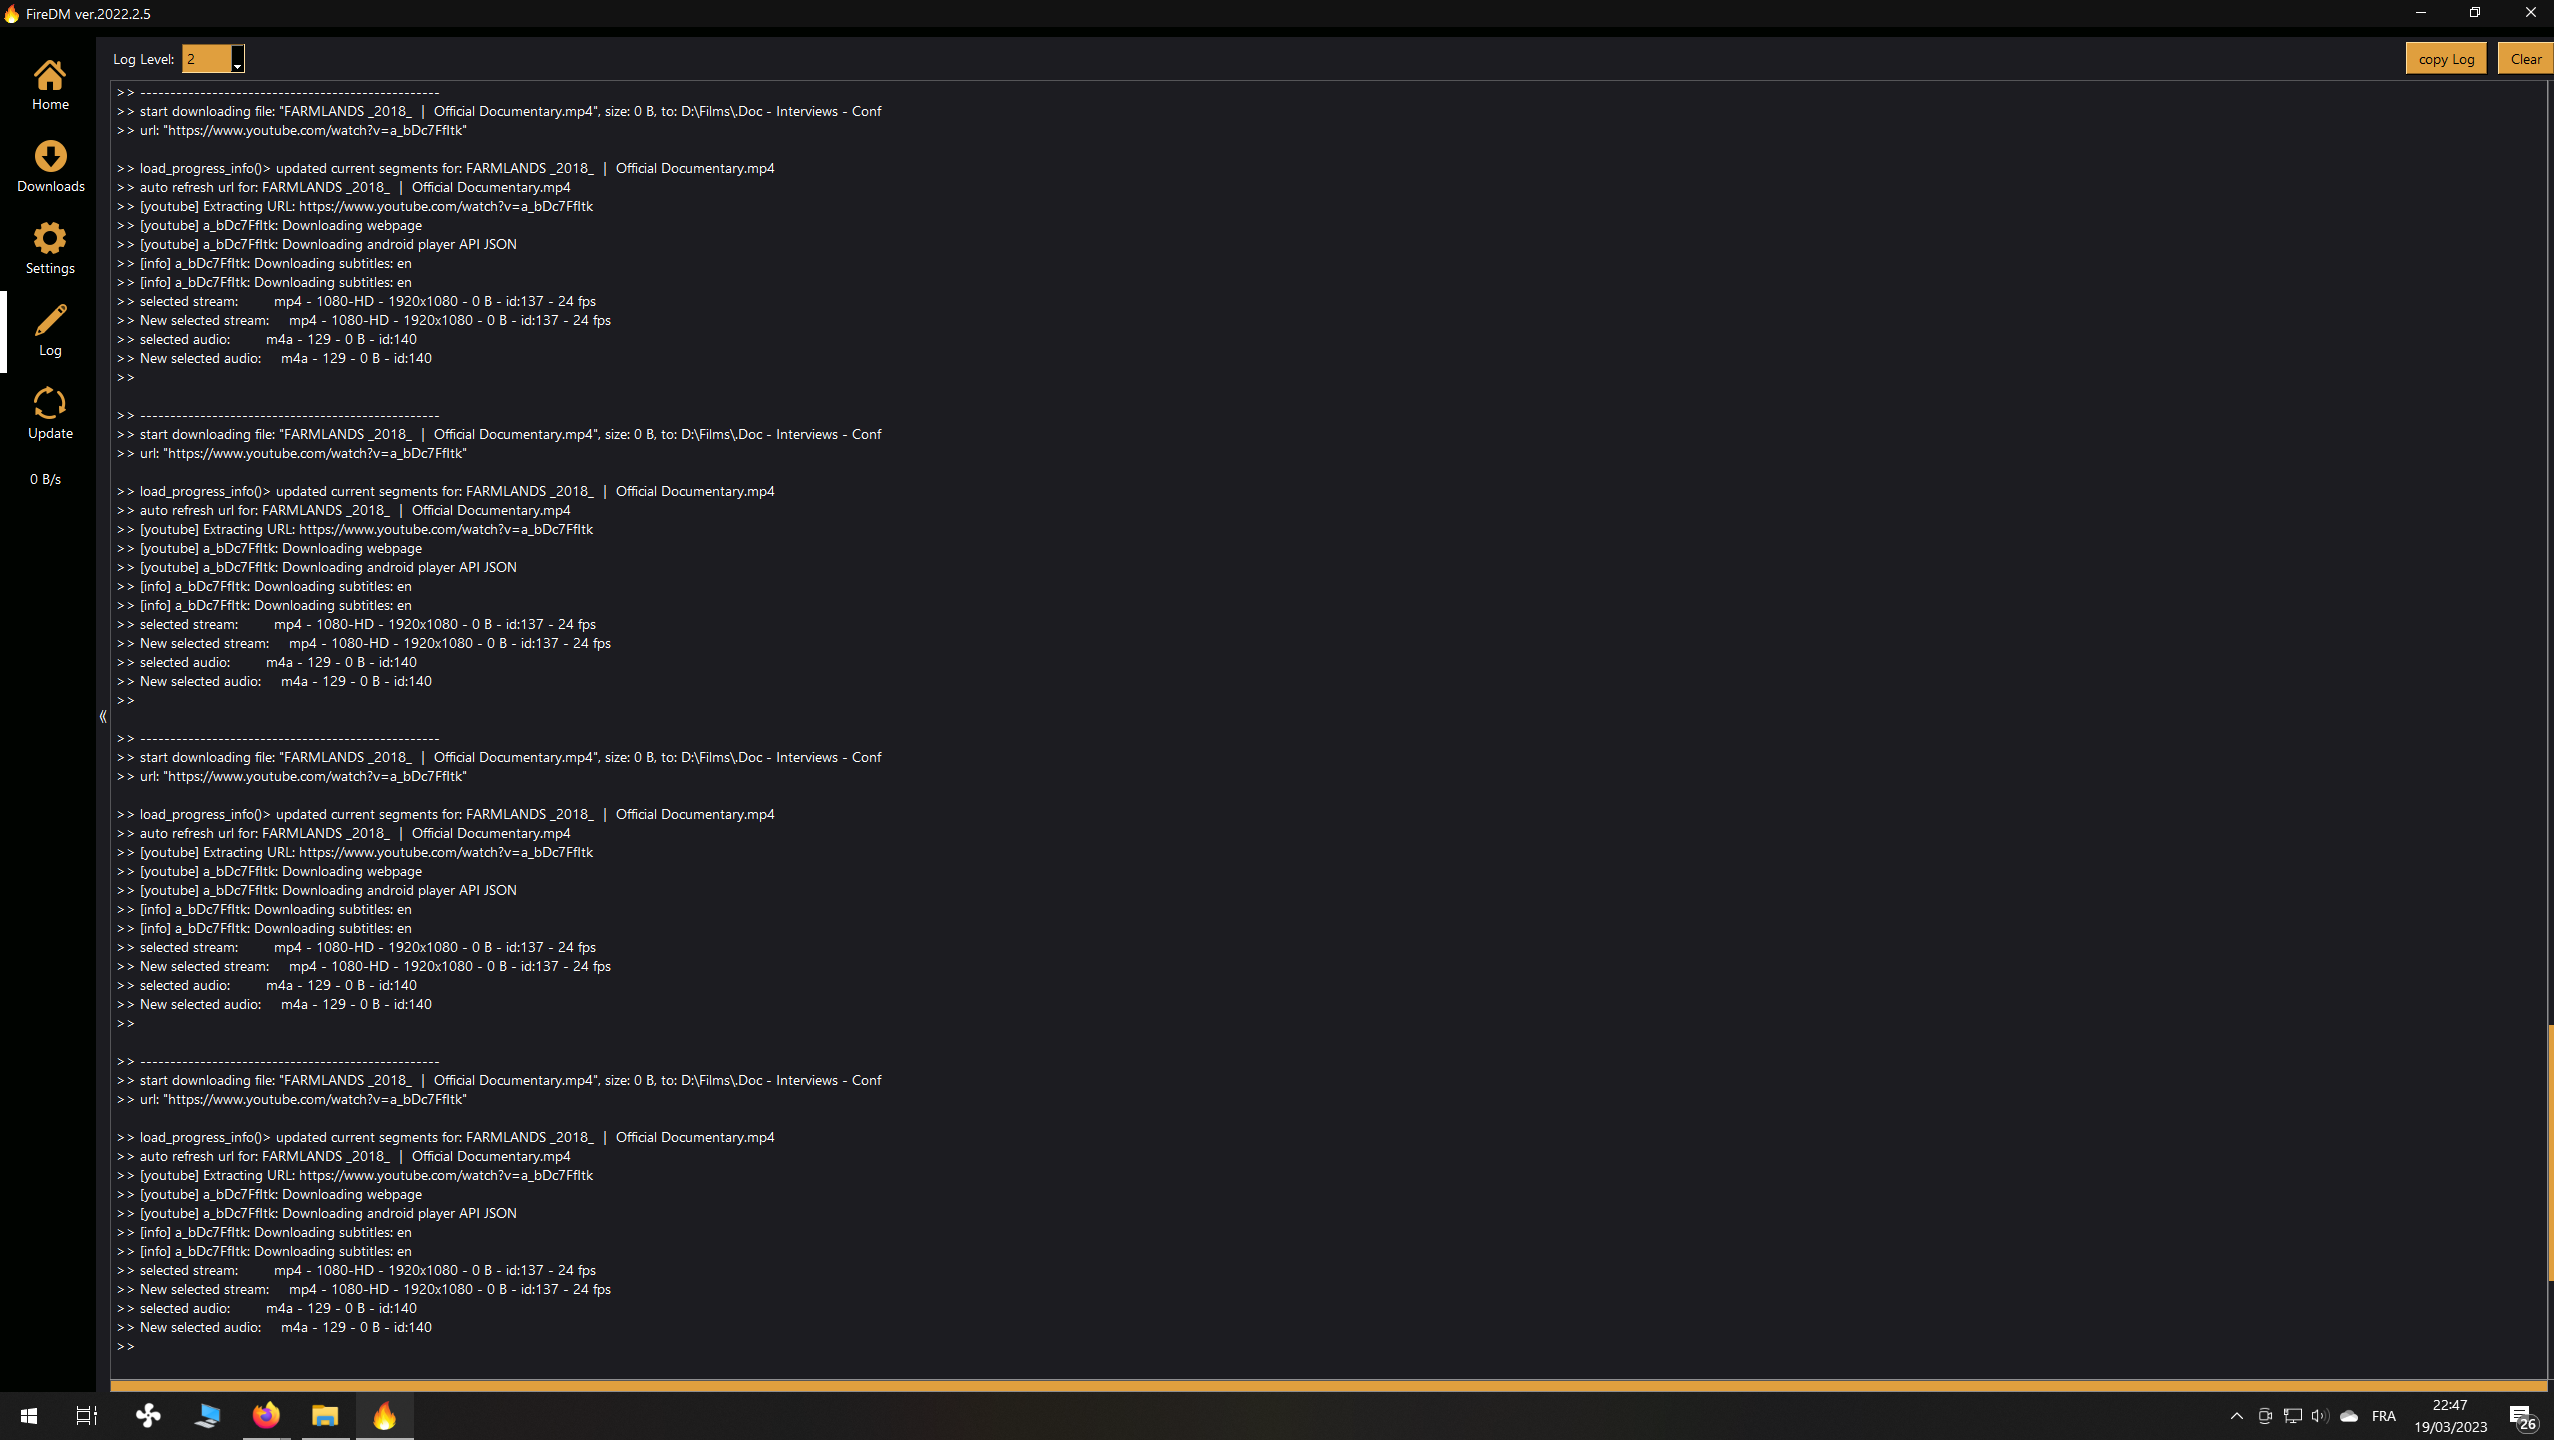Open the Home tab in sidebar
The image size is (2554, 1440).
pyautogui.click(x=50, y=84)
